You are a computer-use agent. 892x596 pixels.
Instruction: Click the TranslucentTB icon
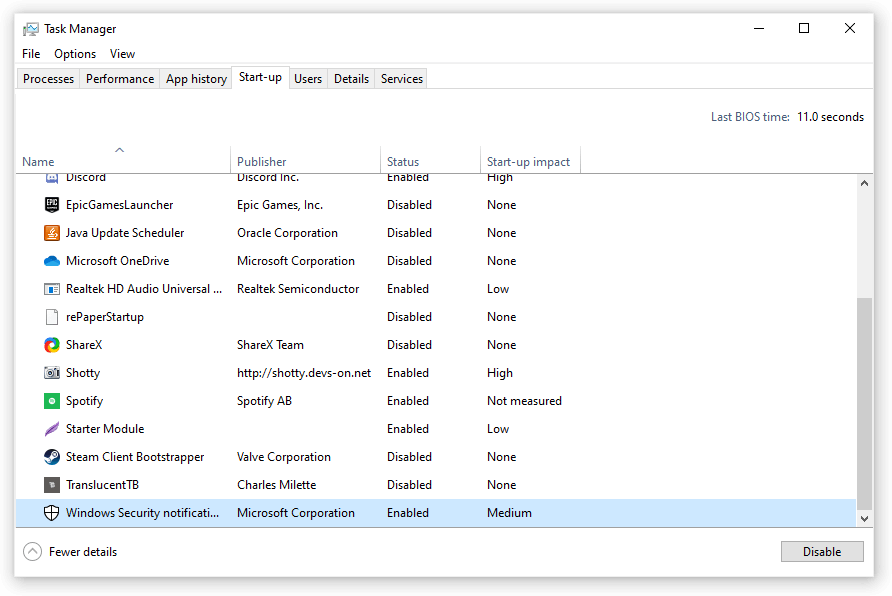point(52,485)
